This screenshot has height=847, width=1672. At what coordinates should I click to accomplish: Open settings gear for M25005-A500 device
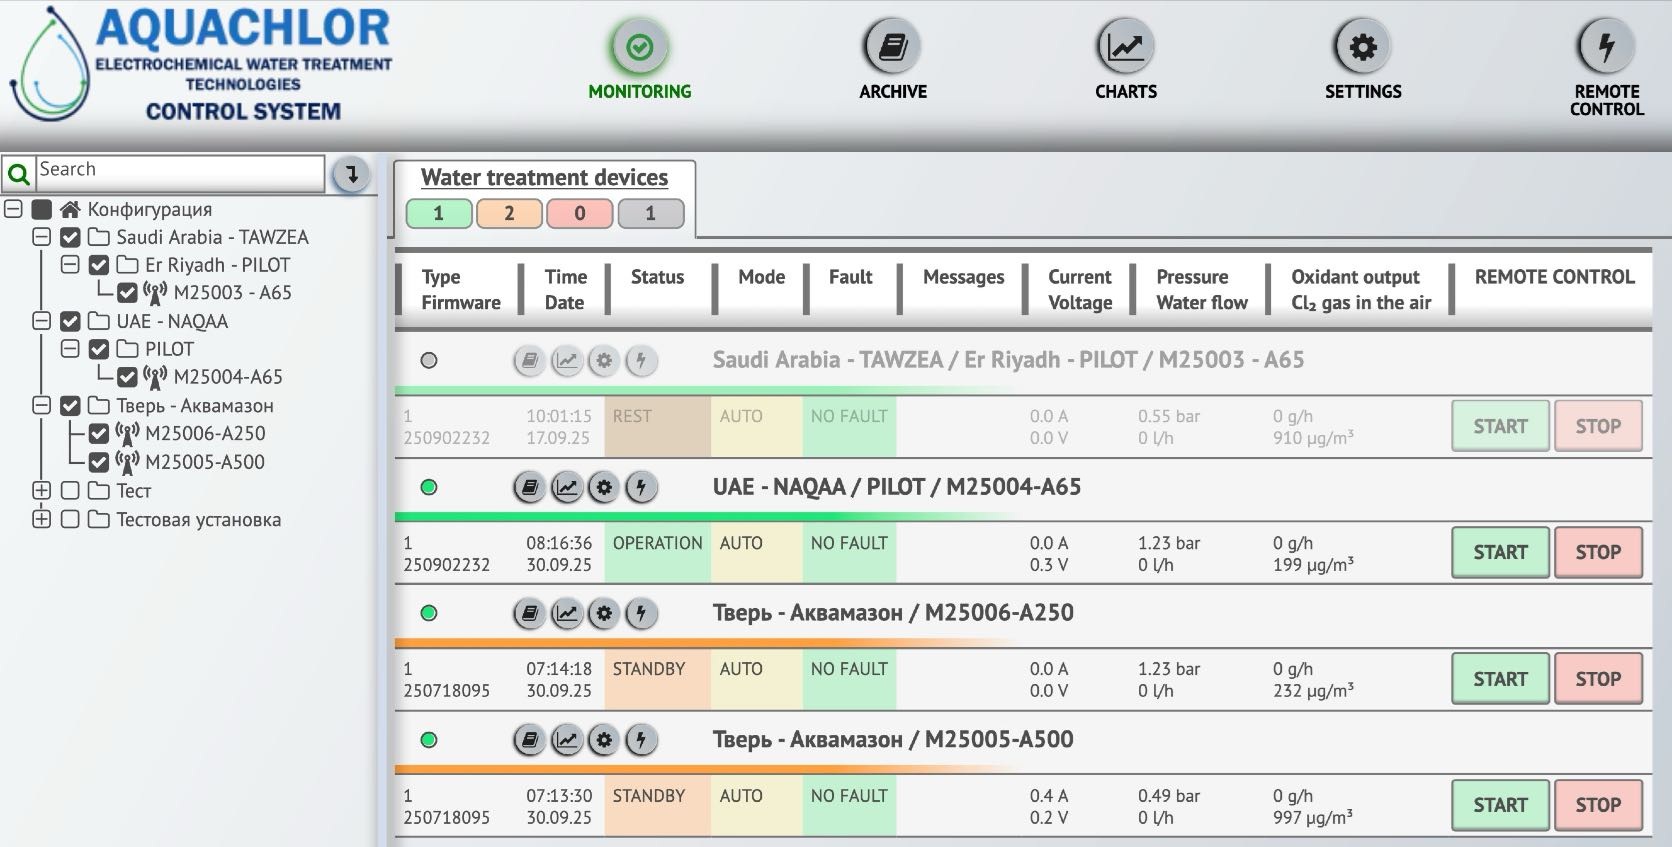pyautogui.click(x=604, y=741)
